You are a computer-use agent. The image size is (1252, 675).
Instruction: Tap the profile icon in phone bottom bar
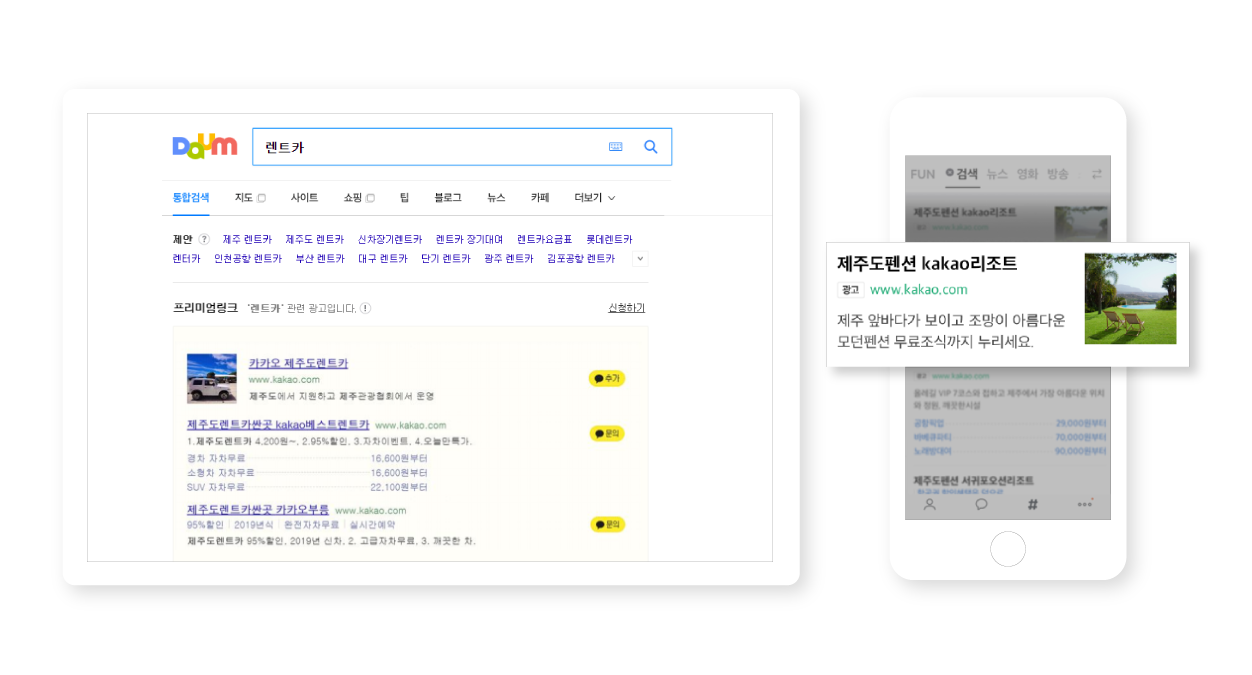click(929, 504)
